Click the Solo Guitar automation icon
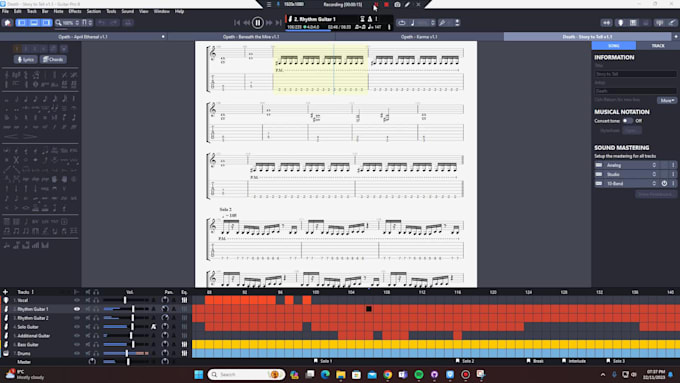The image size is (680, 383). point(154,327)
